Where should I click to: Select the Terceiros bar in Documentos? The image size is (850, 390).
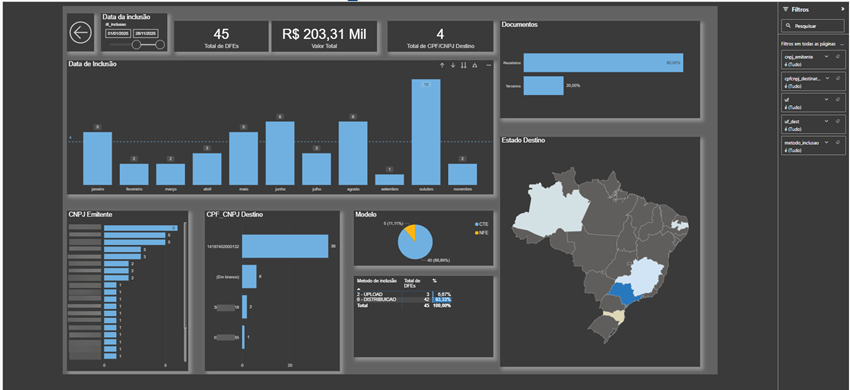point(544,85)
